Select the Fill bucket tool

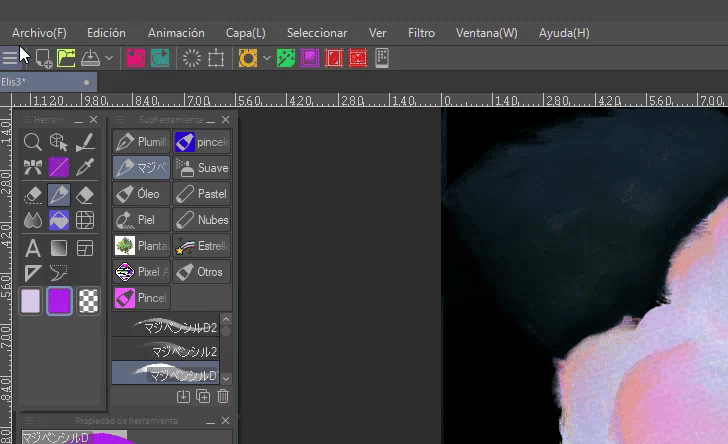click(58, 220)
